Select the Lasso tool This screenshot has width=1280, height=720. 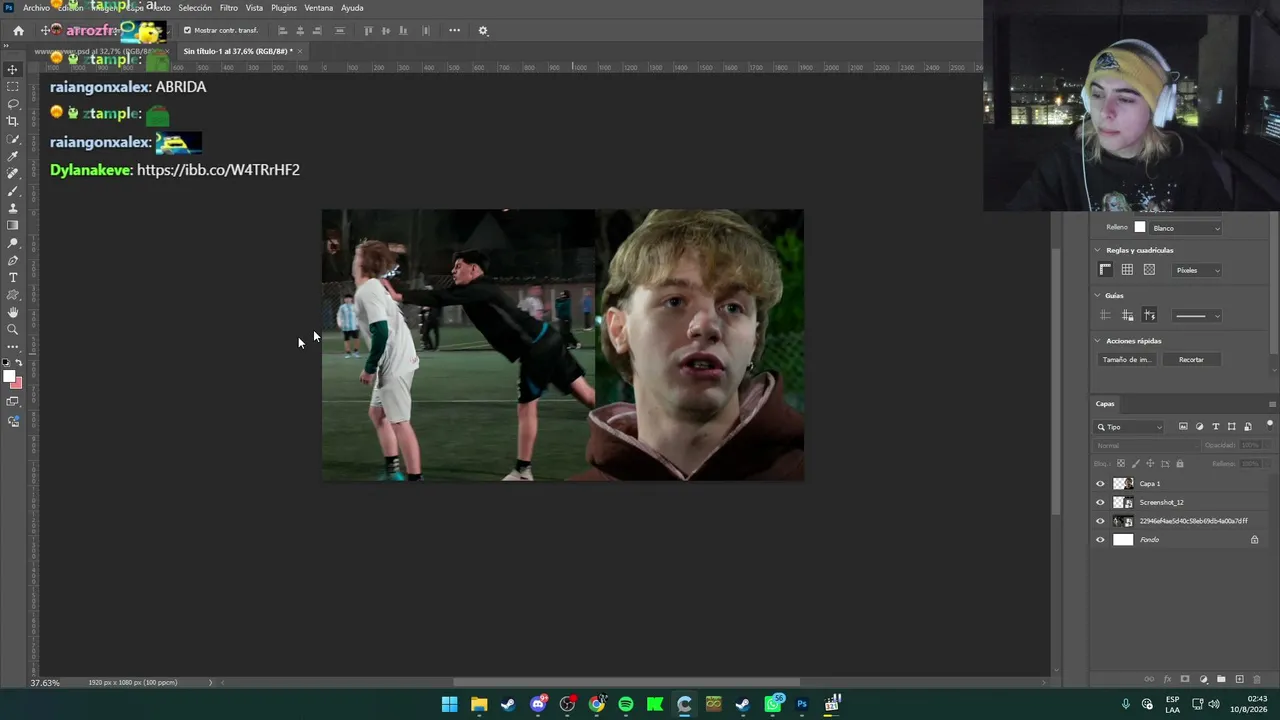(13, 104)
